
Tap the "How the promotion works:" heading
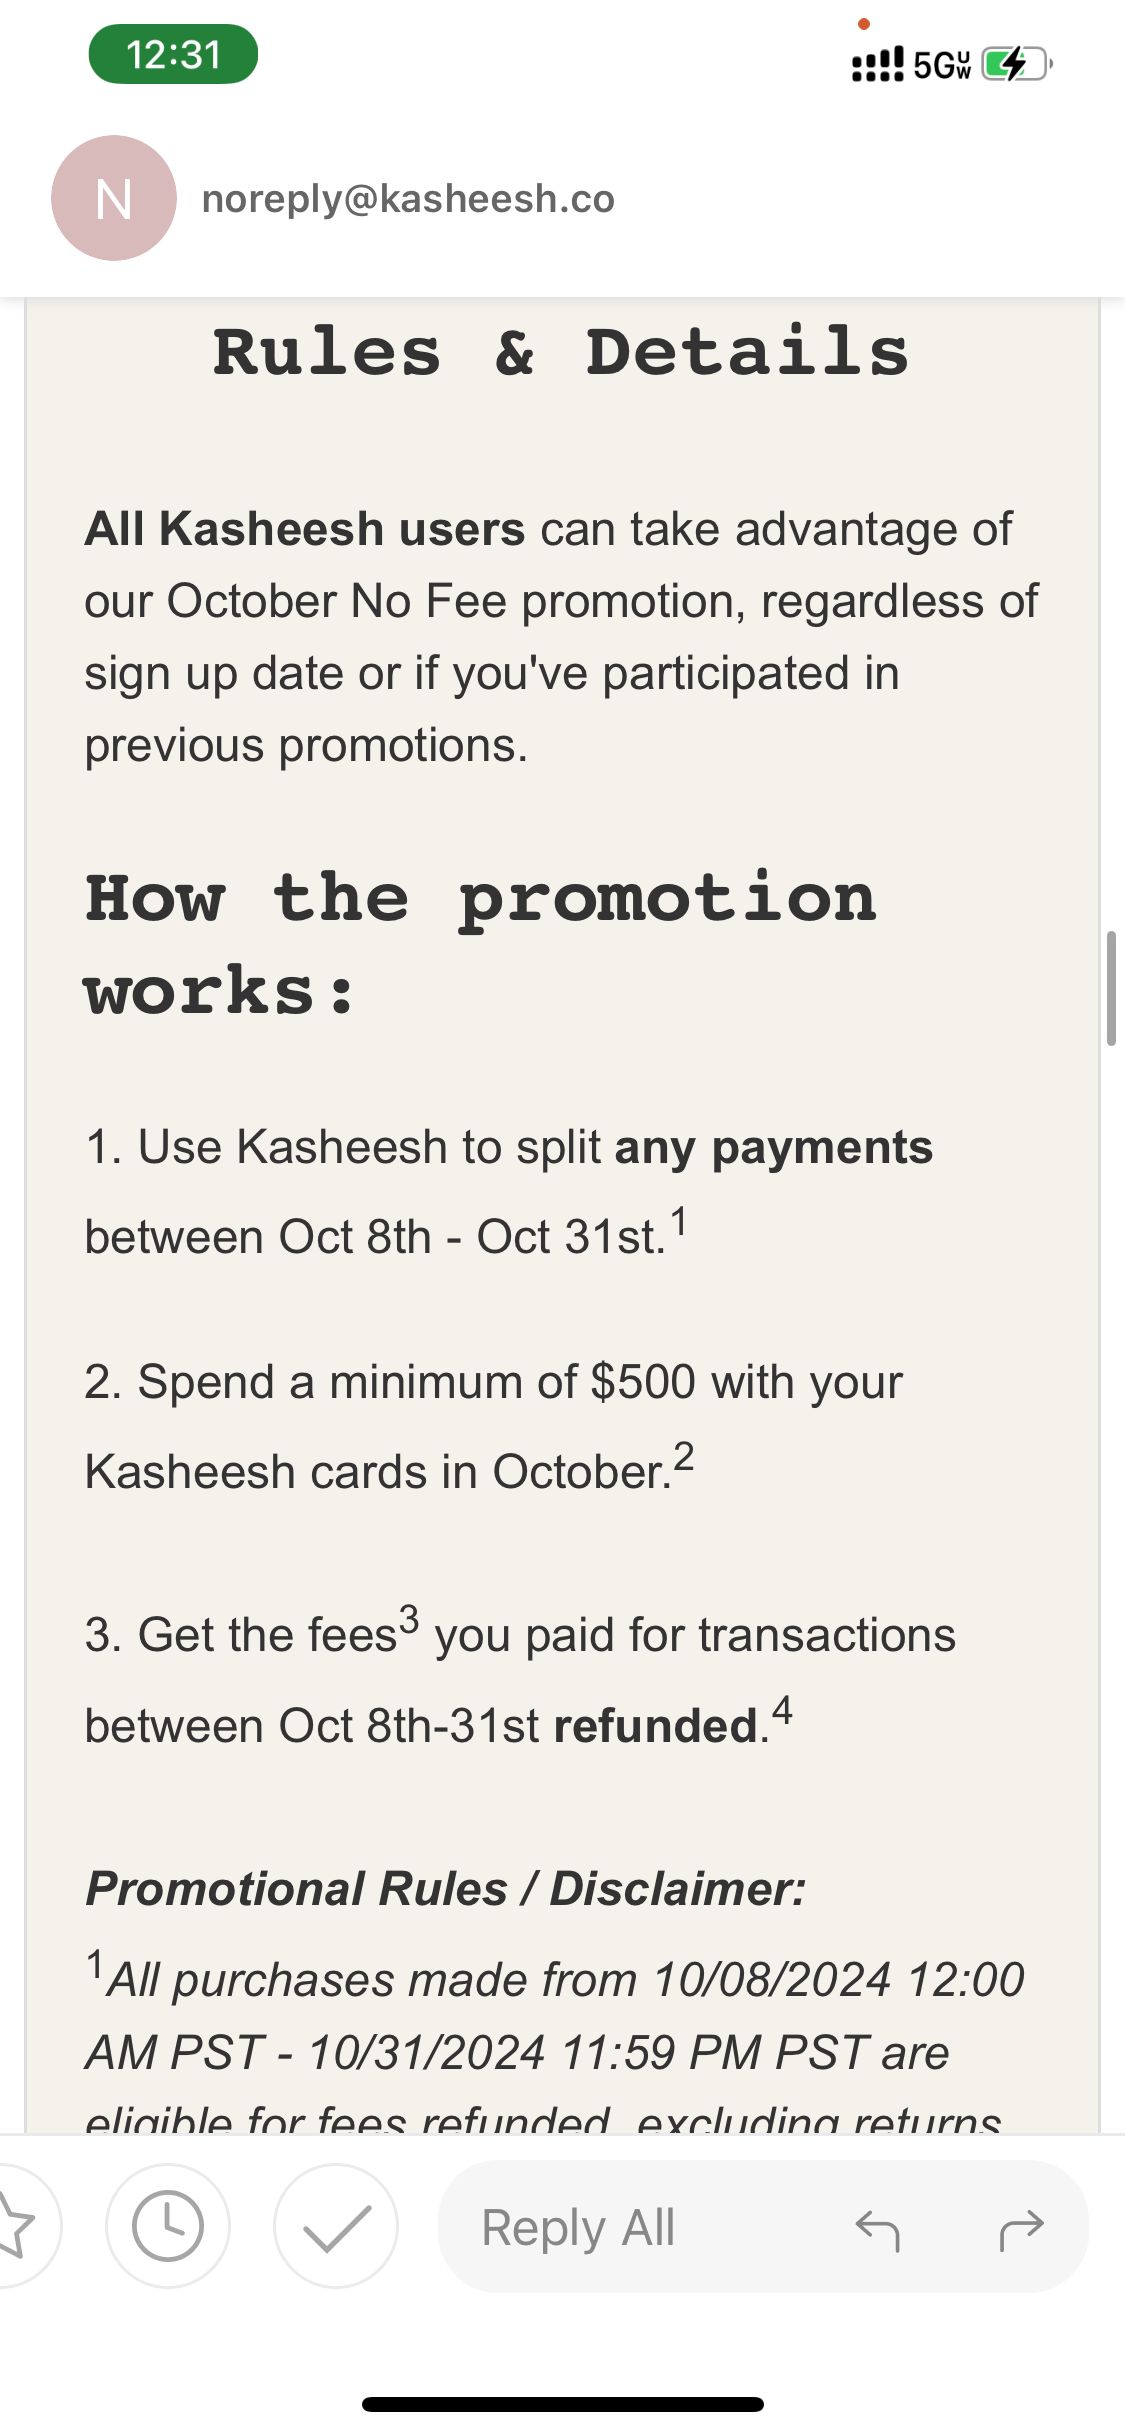[x=480, y=943]
